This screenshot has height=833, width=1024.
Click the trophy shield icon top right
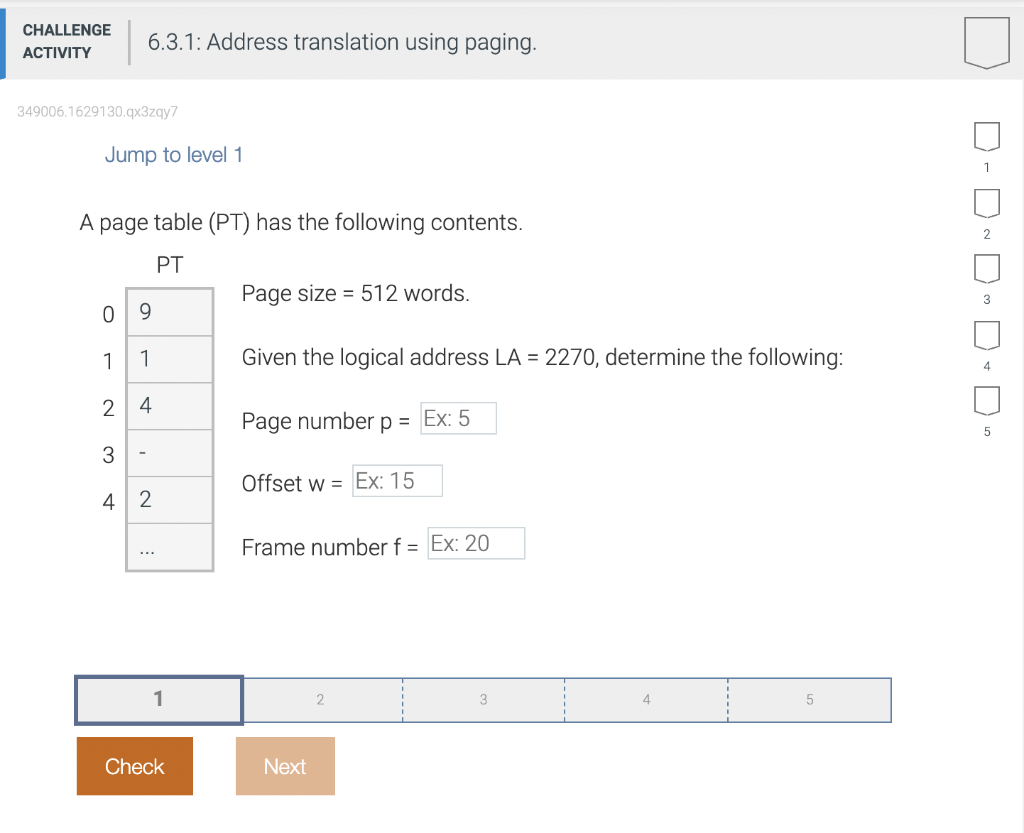click(x=986, y=42)
